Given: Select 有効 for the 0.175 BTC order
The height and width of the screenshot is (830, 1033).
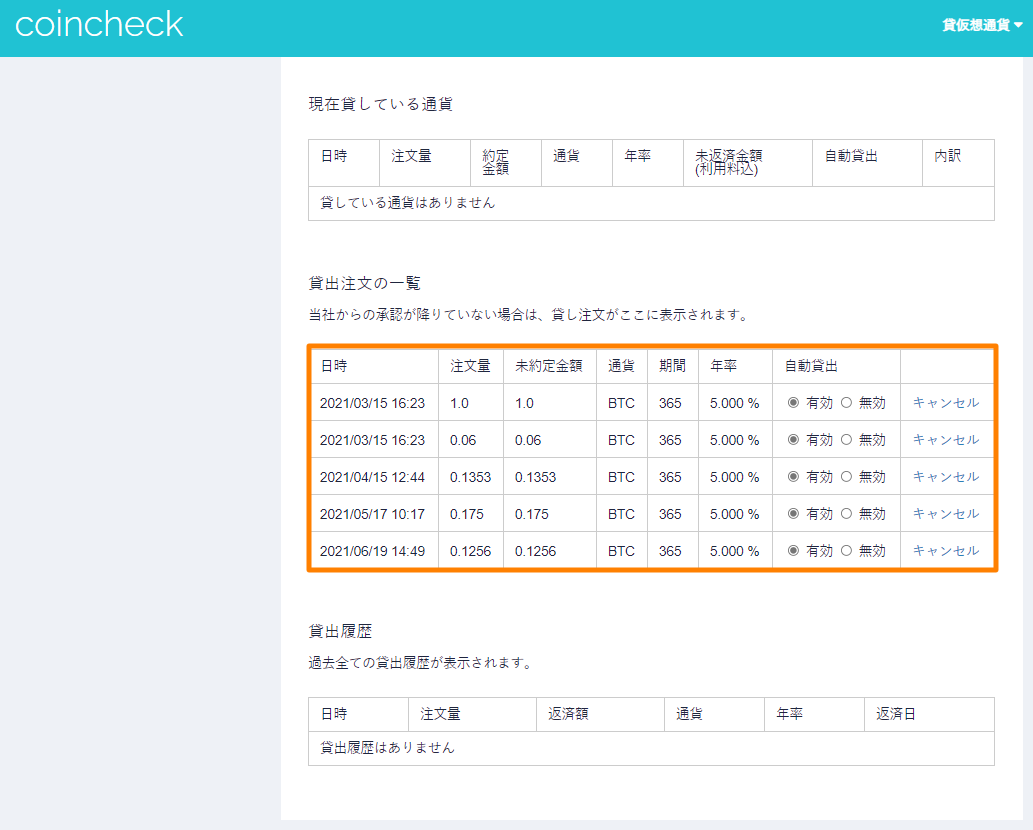Looking at the screenshot, I should click(x=793, y=513).
